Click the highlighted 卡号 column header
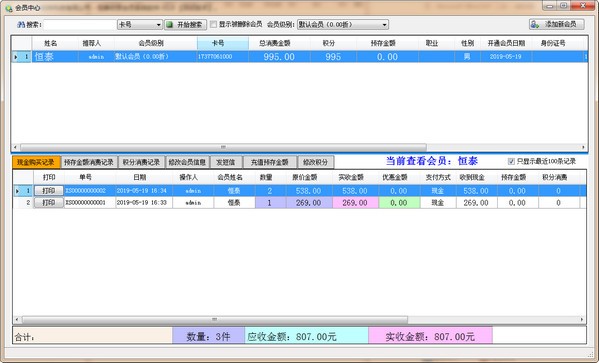The height and width of the screenshot is (363, 599). pyautogui.click(x=223, y=43)
